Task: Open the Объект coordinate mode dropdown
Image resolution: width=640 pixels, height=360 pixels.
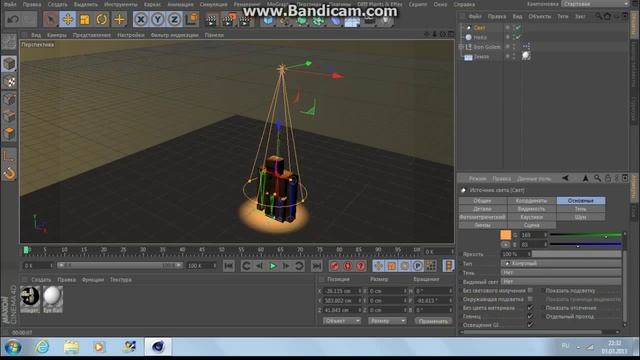Action: coord(342,321)
